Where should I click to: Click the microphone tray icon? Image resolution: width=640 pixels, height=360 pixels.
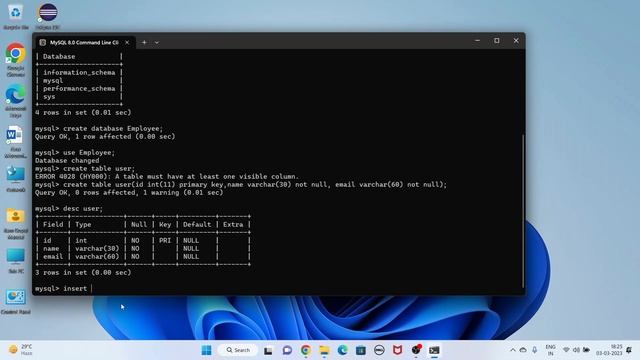(x=534, y=350)
